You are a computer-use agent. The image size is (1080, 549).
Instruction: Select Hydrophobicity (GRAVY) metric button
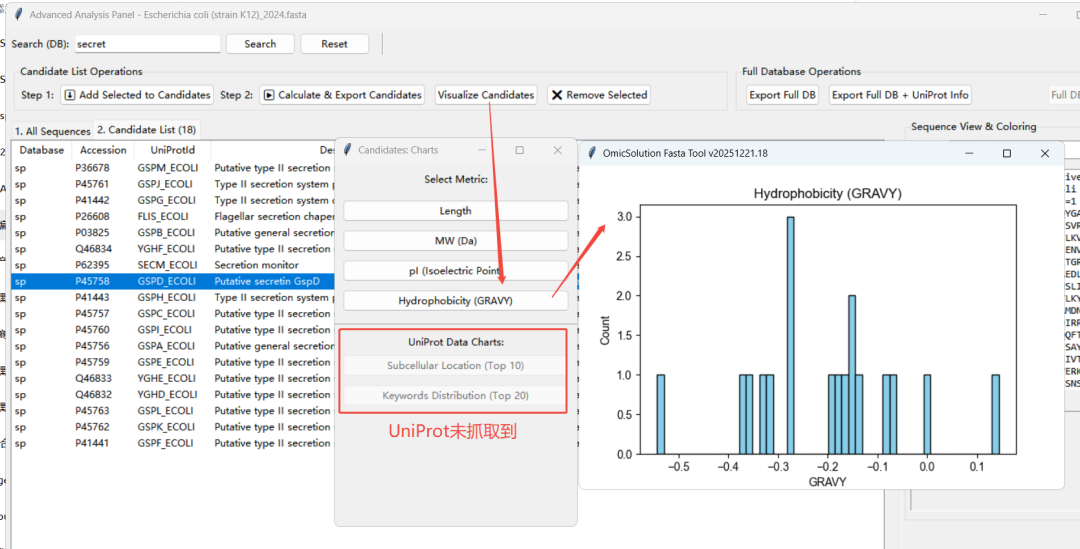[455, 301]
